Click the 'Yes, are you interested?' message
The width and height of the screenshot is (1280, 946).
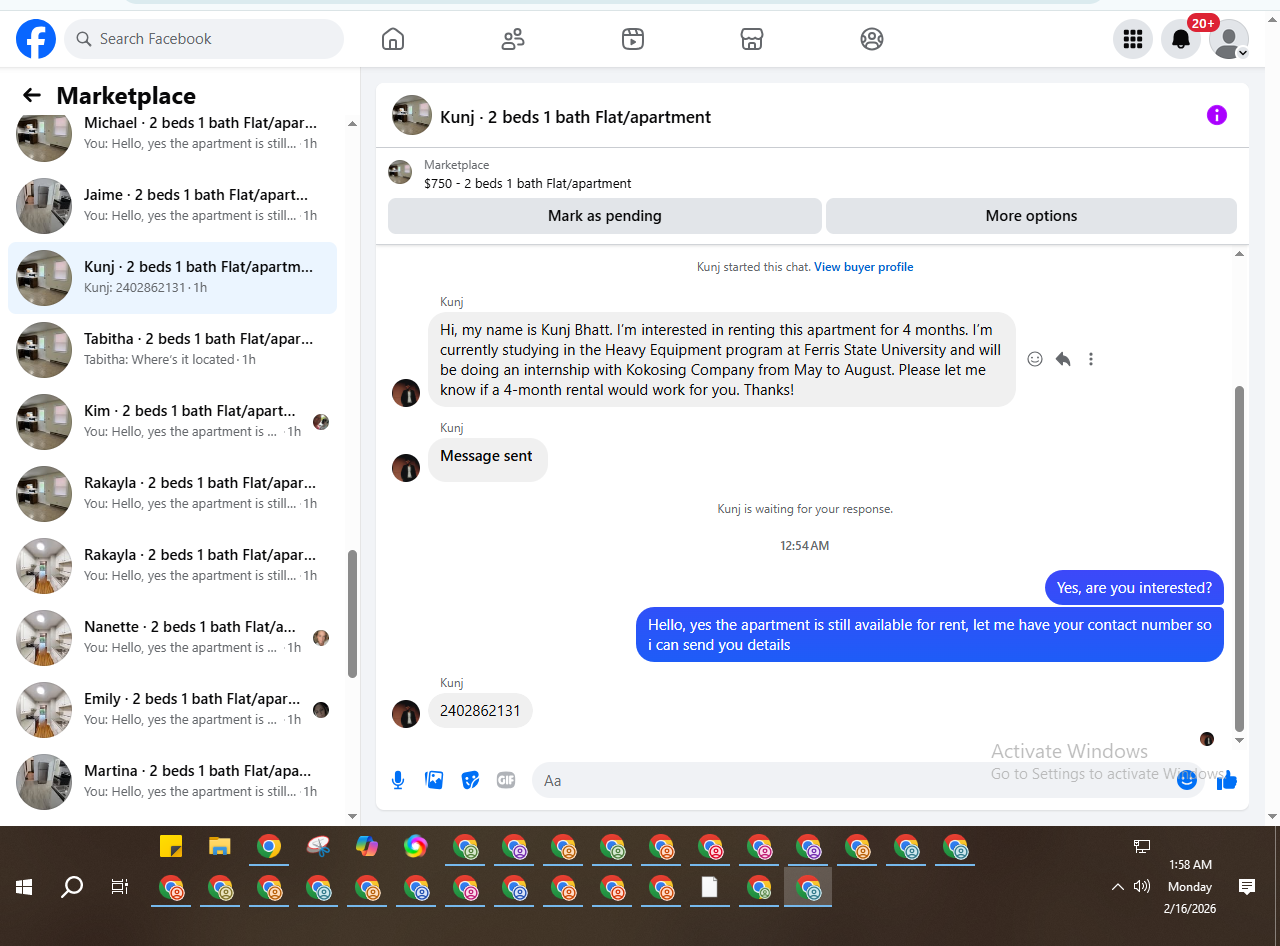(1134, 588)
